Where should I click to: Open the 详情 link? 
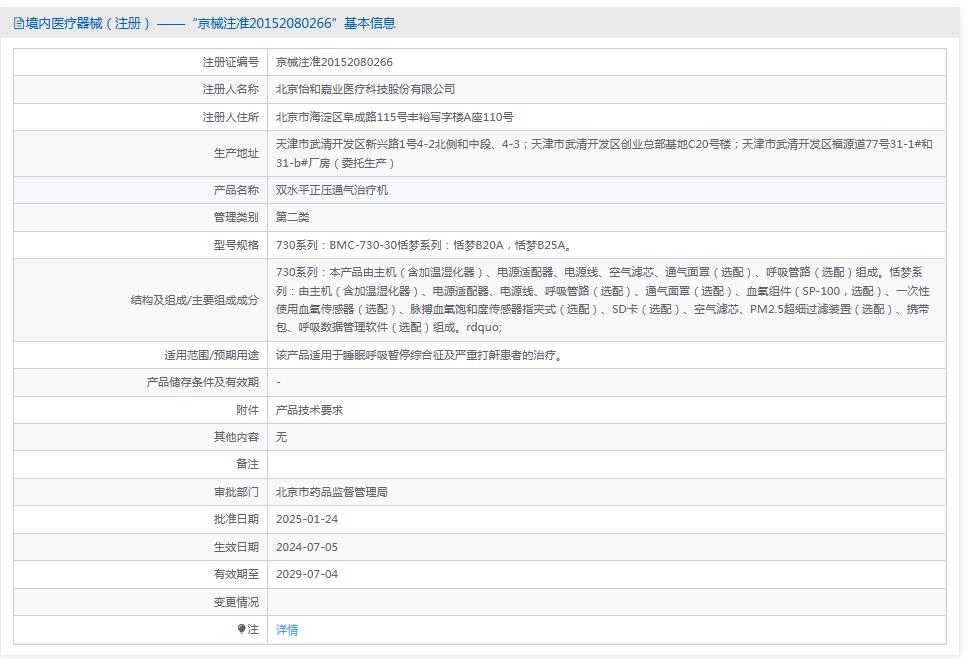[x=286, y=630]
